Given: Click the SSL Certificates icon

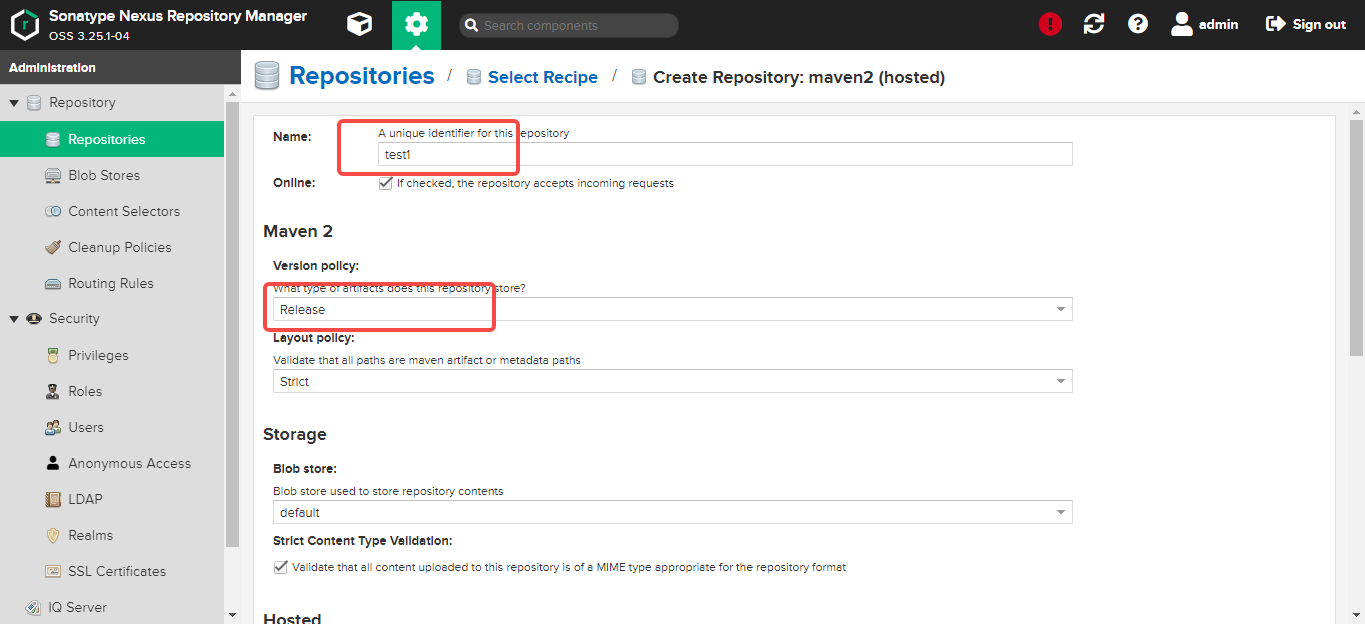Looking at the screenshot, I should [53, 572].
